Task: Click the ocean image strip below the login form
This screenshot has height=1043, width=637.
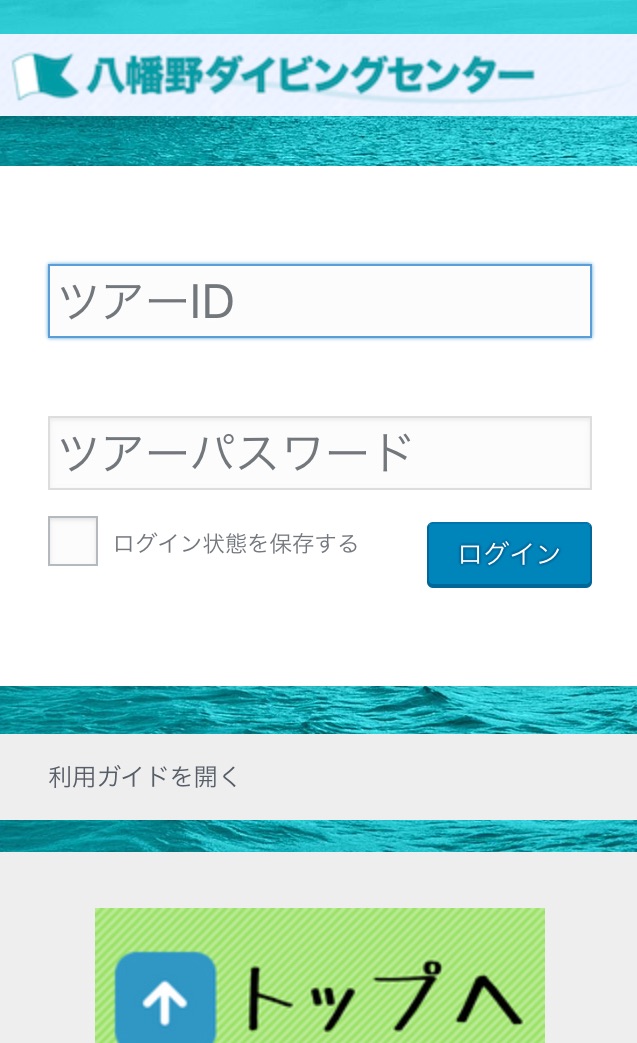Action: click(320, 710)
